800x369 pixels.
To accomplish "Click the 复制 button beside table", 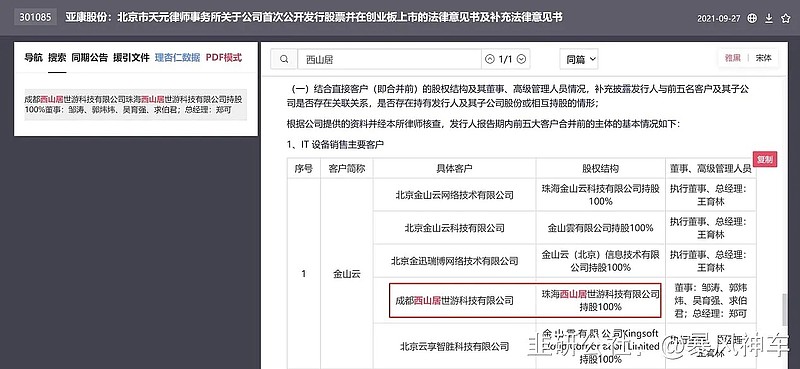I will click(765, 159).
